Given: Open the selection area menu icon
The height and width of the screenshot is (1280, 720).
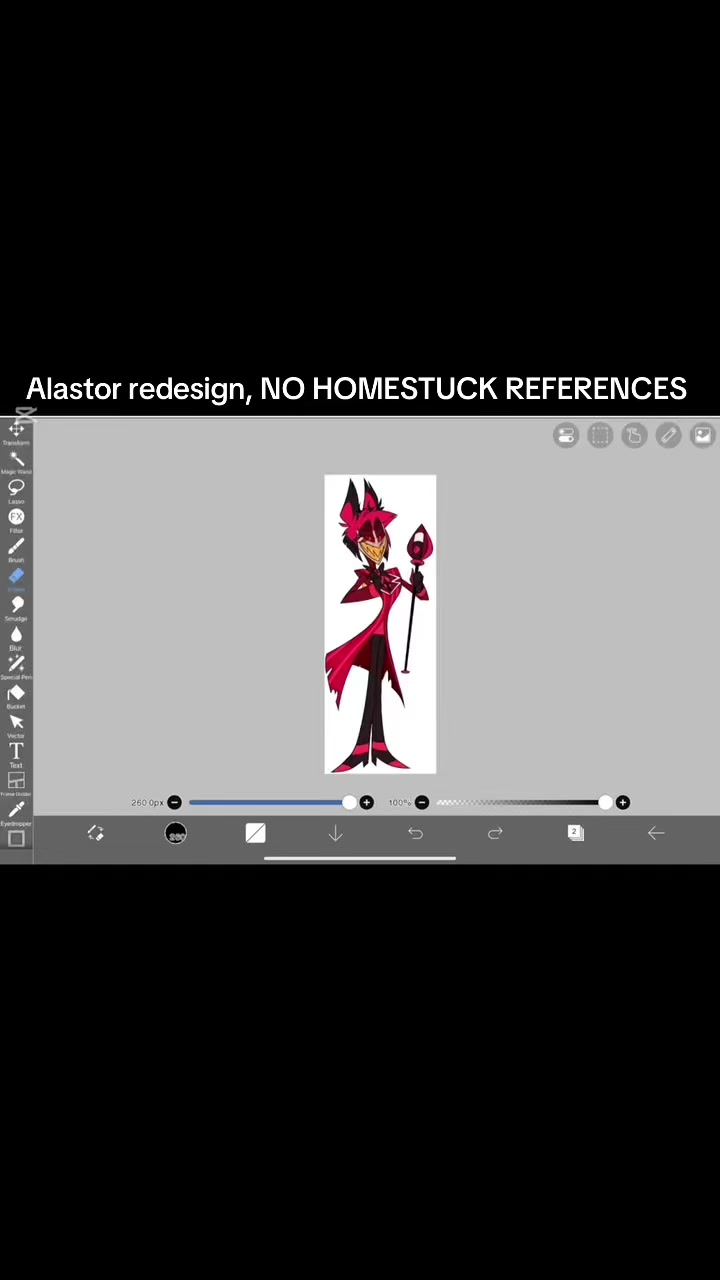Looking at the screenshot, I should pos(600,435).
